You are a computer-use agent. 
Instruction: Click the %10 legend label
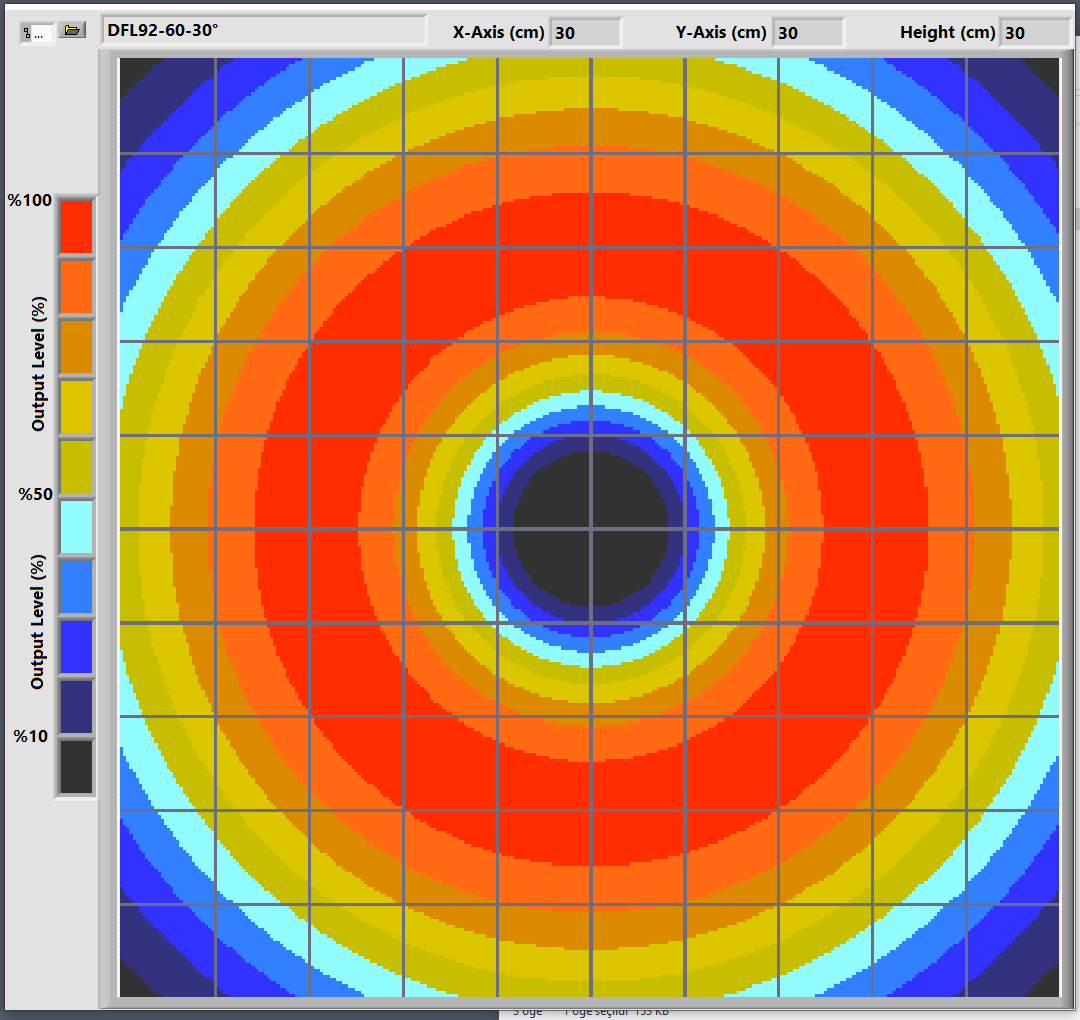pyautogui.click(x=30, y=736)
